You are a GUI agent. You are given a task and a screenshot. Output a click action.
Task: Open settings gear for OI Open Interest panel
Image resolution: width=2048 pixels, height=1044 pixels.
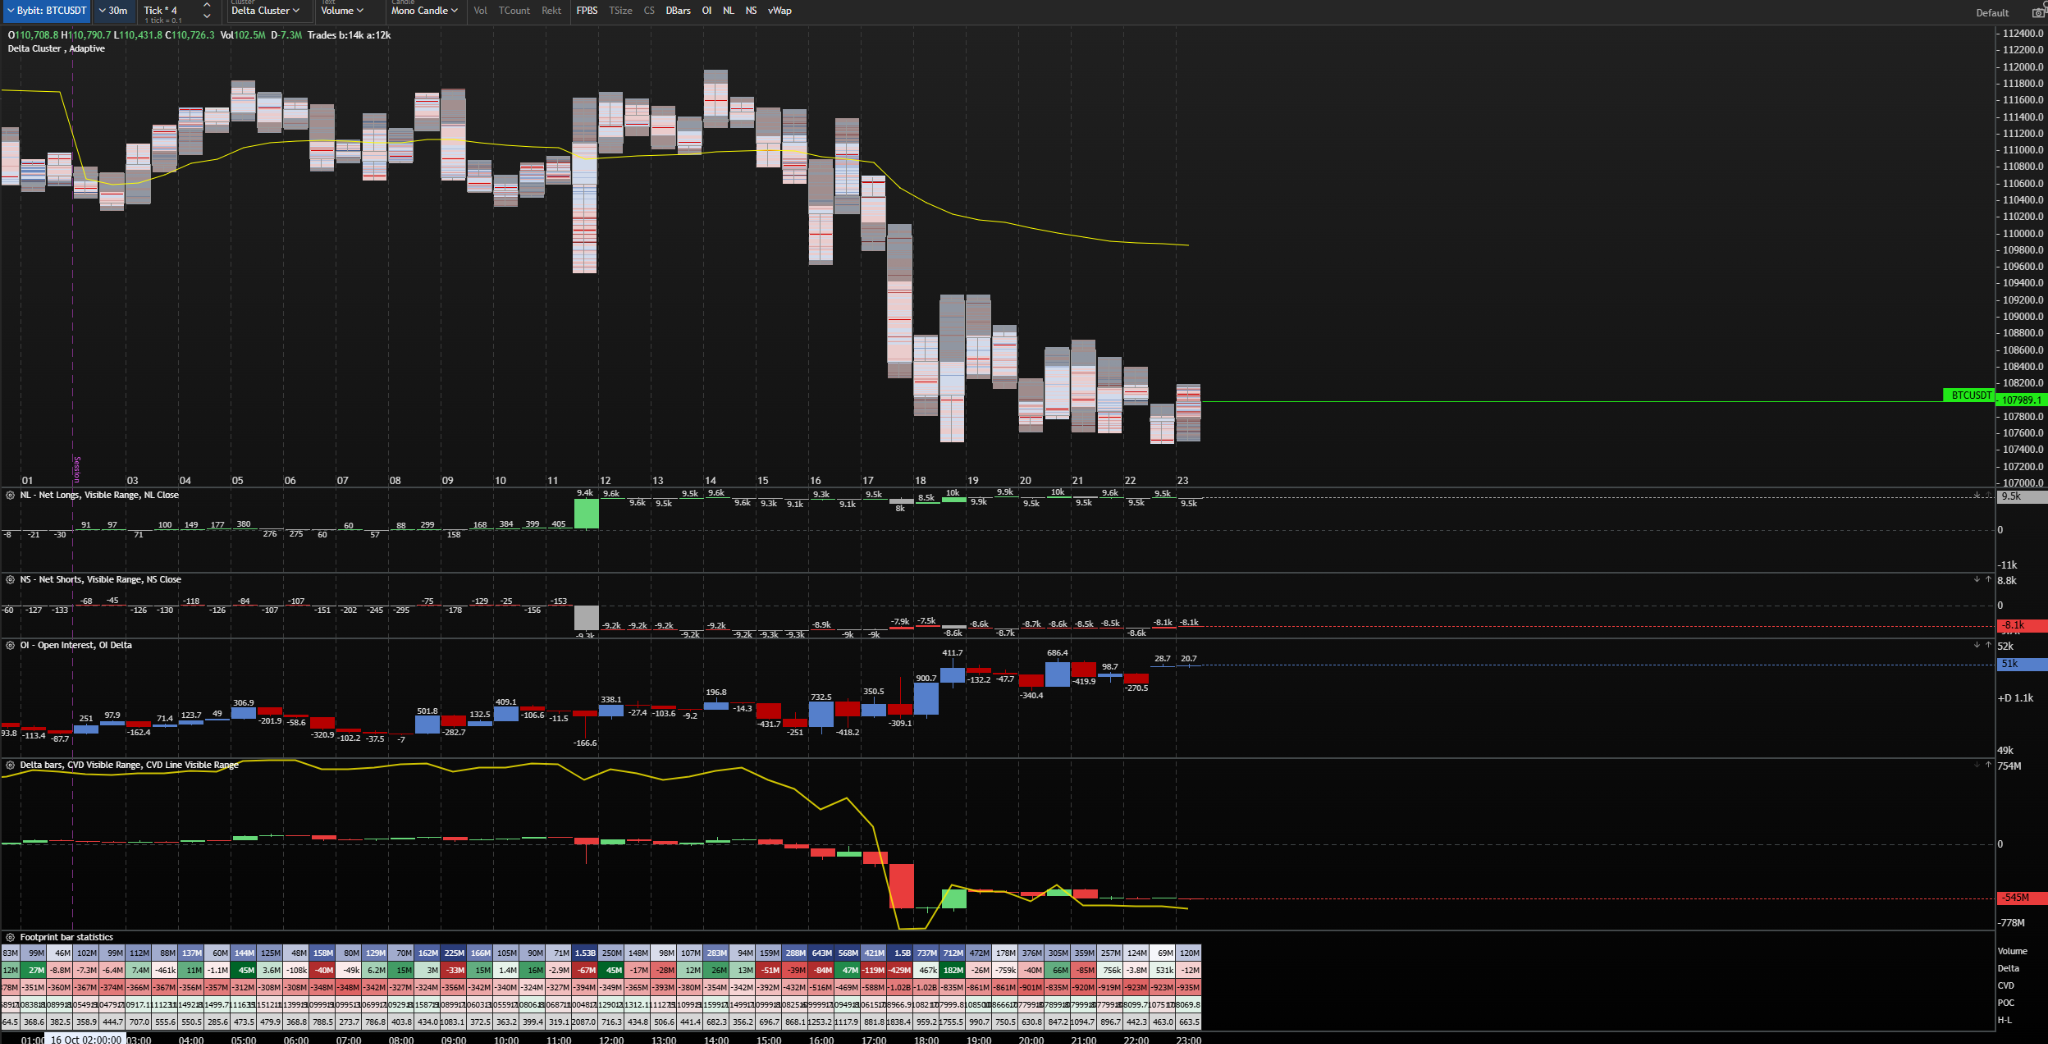(10, 645)
